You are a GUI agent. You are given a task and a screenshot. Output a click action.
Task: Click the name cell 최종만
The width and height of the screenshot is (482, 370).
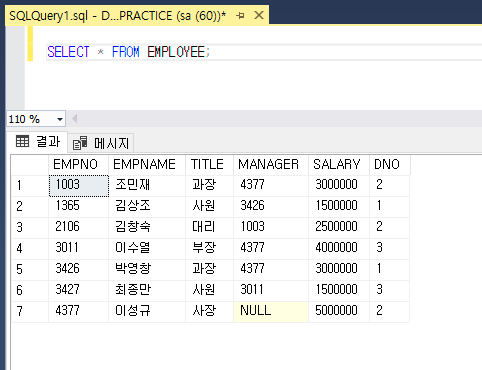tap(147, 291)
